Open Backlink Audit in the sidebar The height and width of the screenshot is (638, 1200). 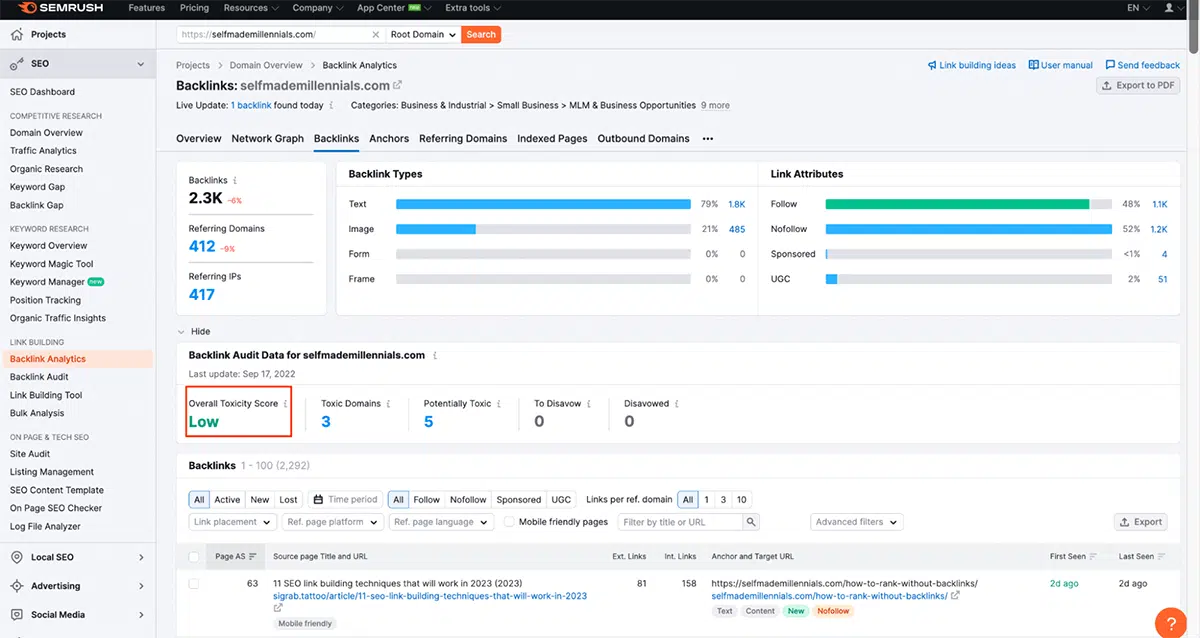coord(40,377)
